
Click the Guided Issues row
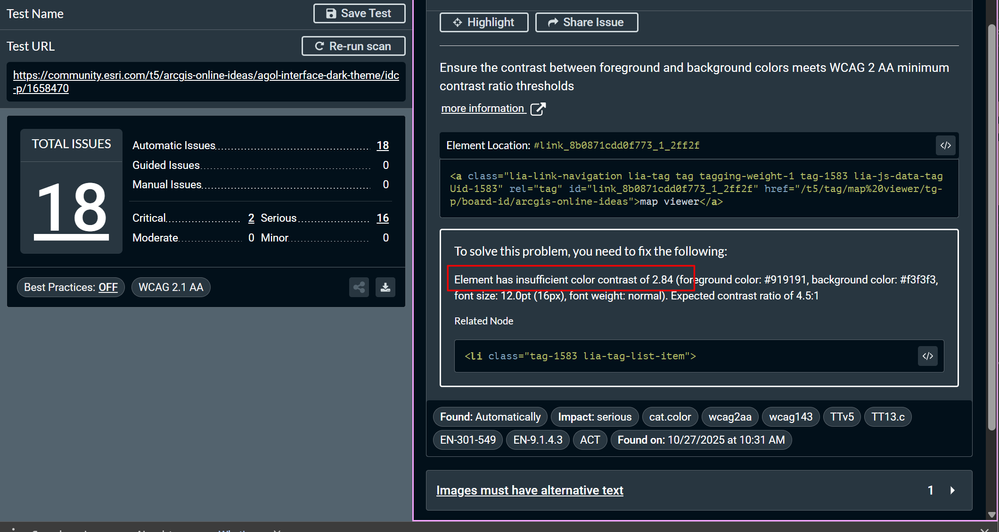coord(261,165)
